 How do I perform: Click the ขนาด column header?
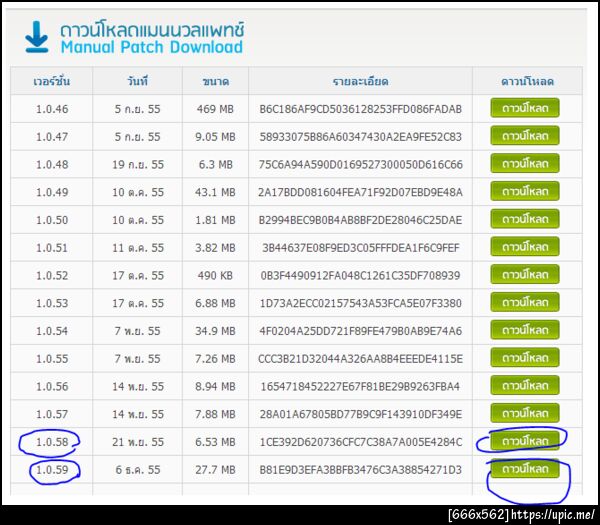point(216,82)
